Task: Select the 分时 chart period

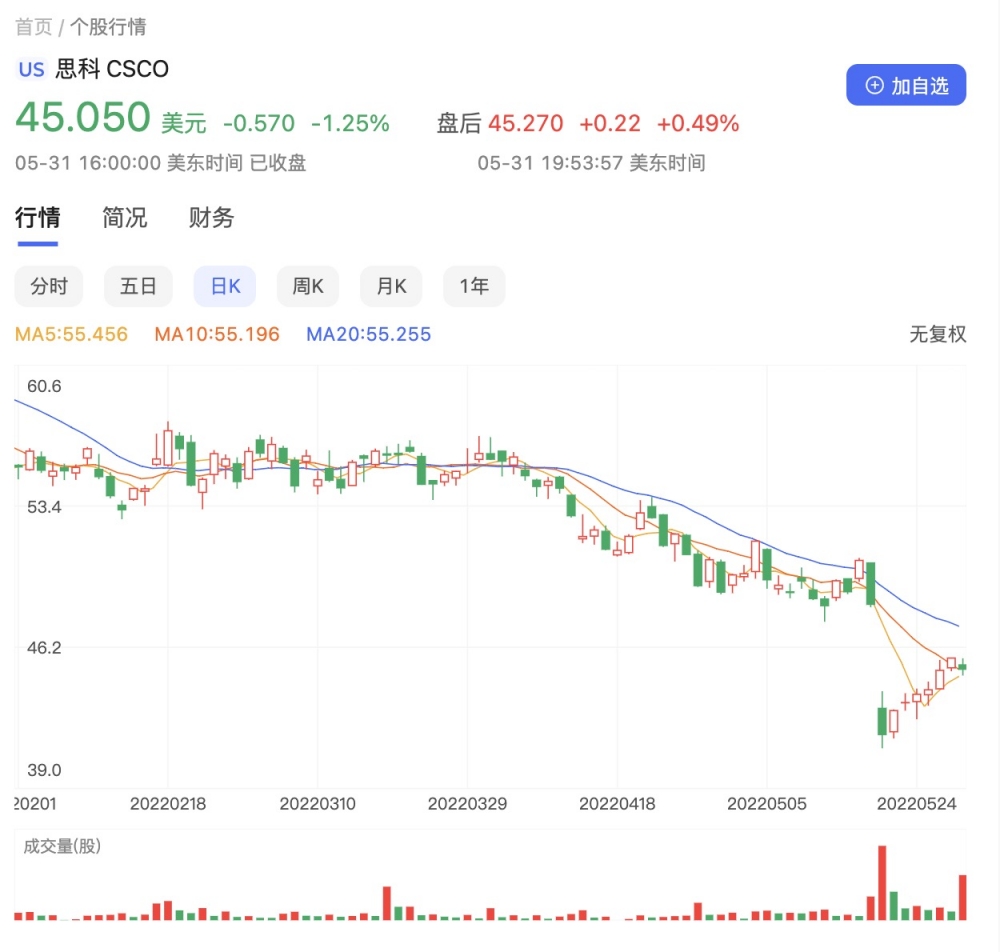Action: click(49, 286)
